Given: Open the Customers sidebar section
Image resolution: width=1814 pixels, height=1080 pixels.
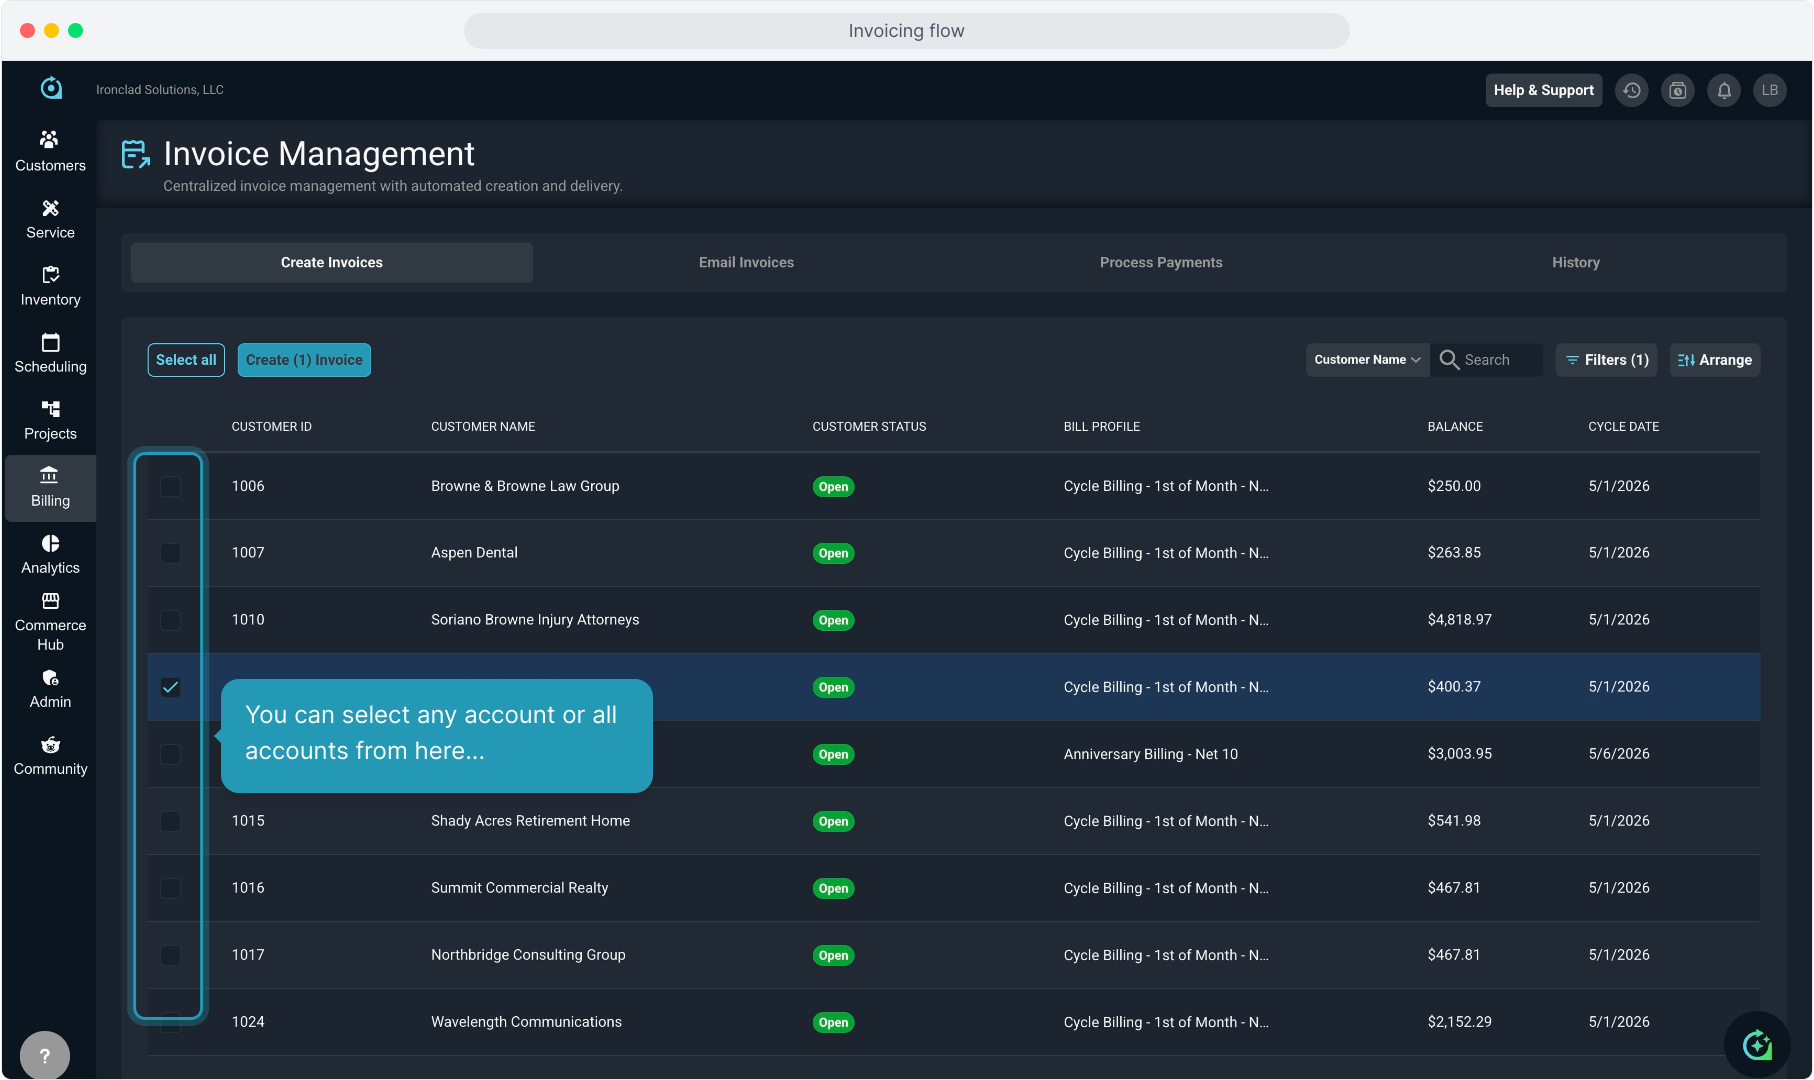Looking at the screenshot, I should pos(50,152).
